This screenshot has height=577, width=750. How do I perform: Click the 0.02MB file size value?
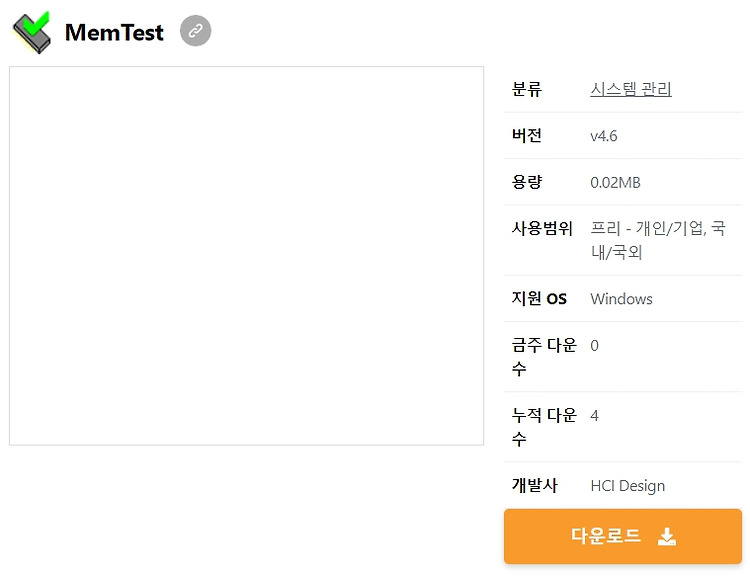[615, 182]
